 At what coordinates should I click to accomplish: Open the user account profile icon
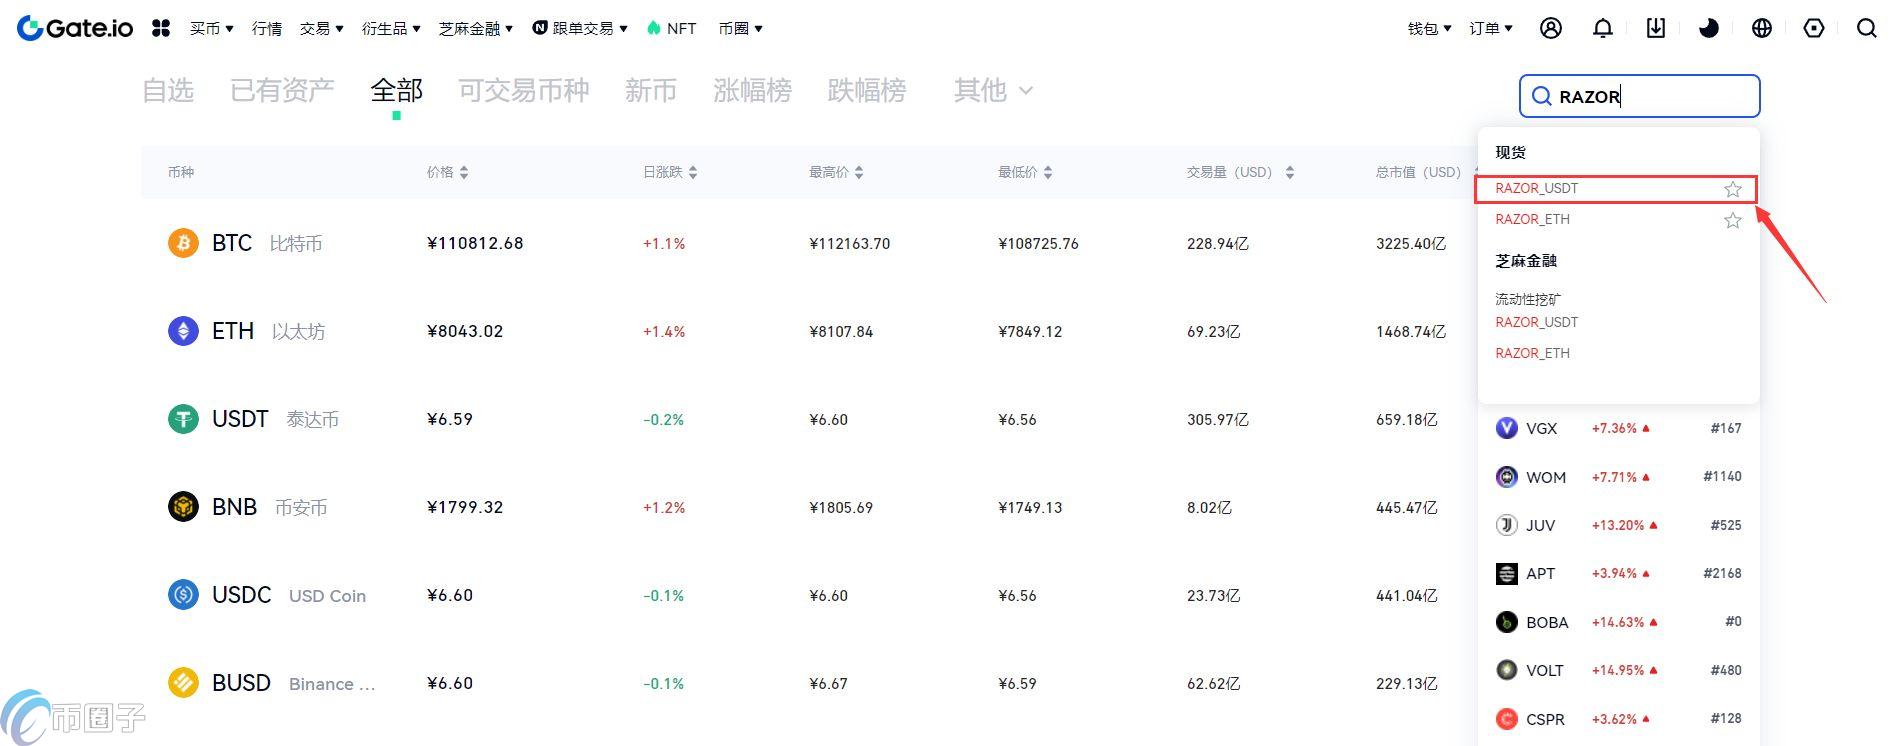(1551, 28)
